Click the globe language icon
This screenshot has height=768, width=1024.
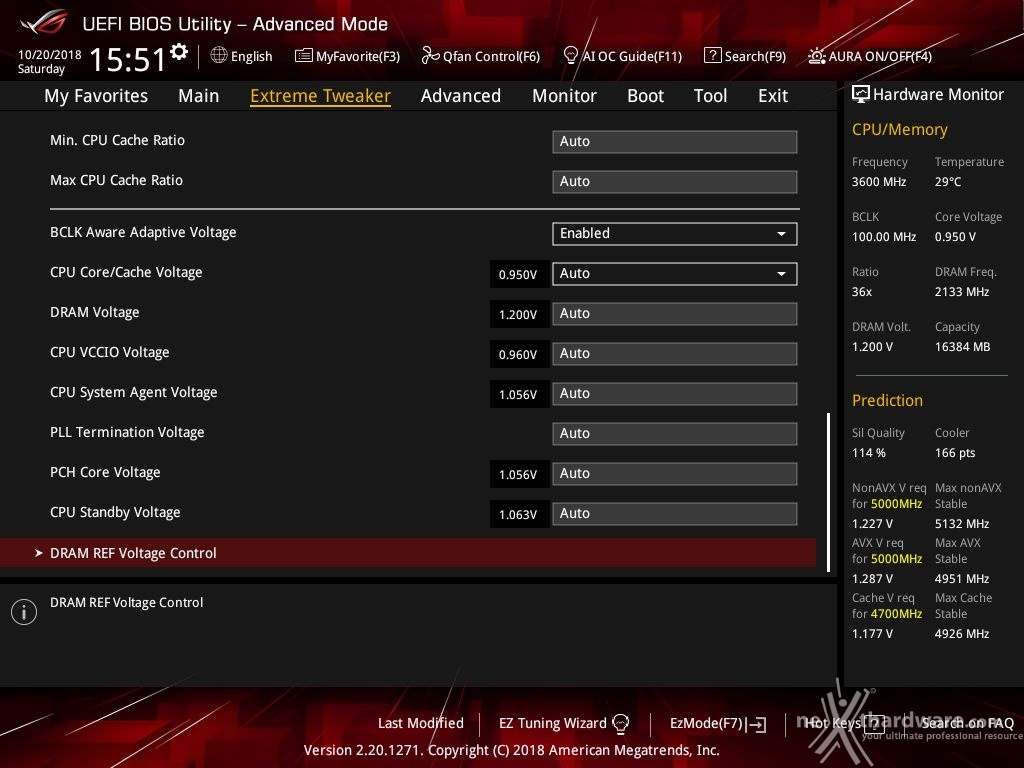coord(219,56)
